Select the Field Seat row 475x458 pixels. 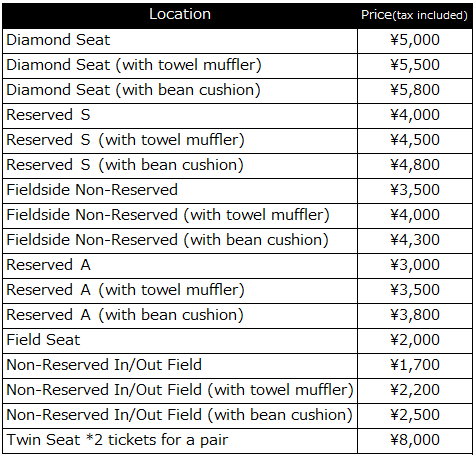237,340
